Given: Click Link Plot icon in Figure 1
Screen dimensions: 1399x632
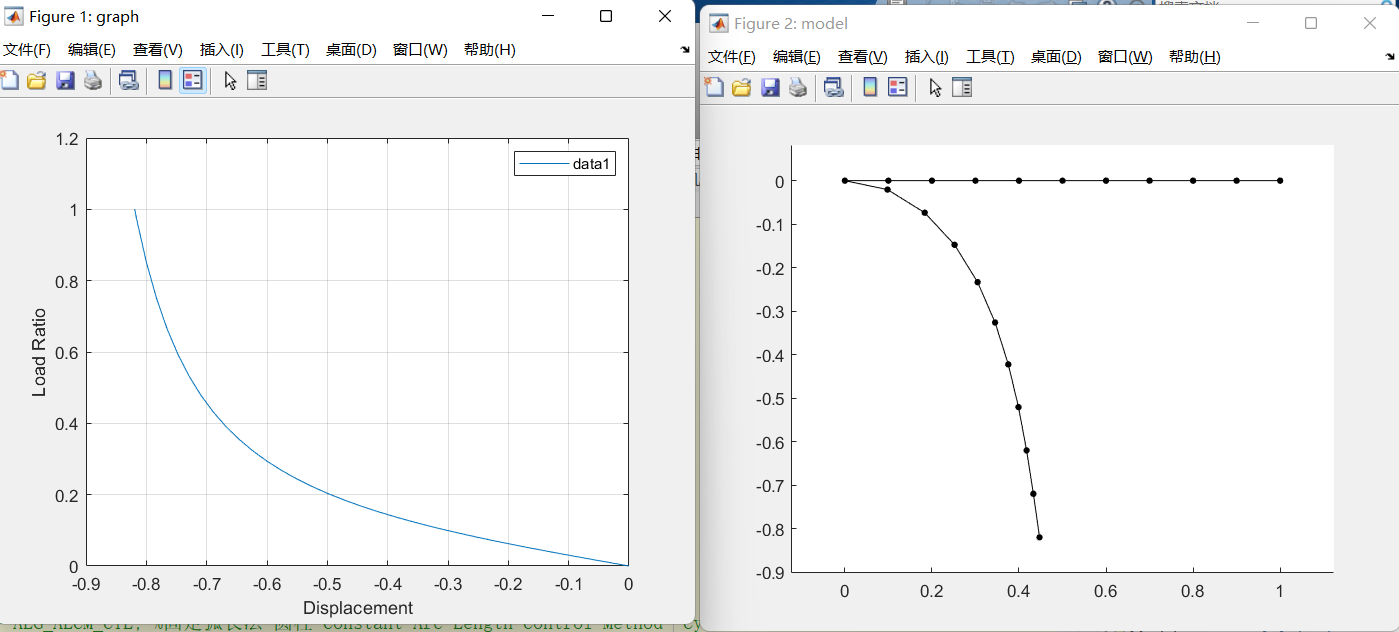Looking at the screenshot, I should tap(128, 81).
